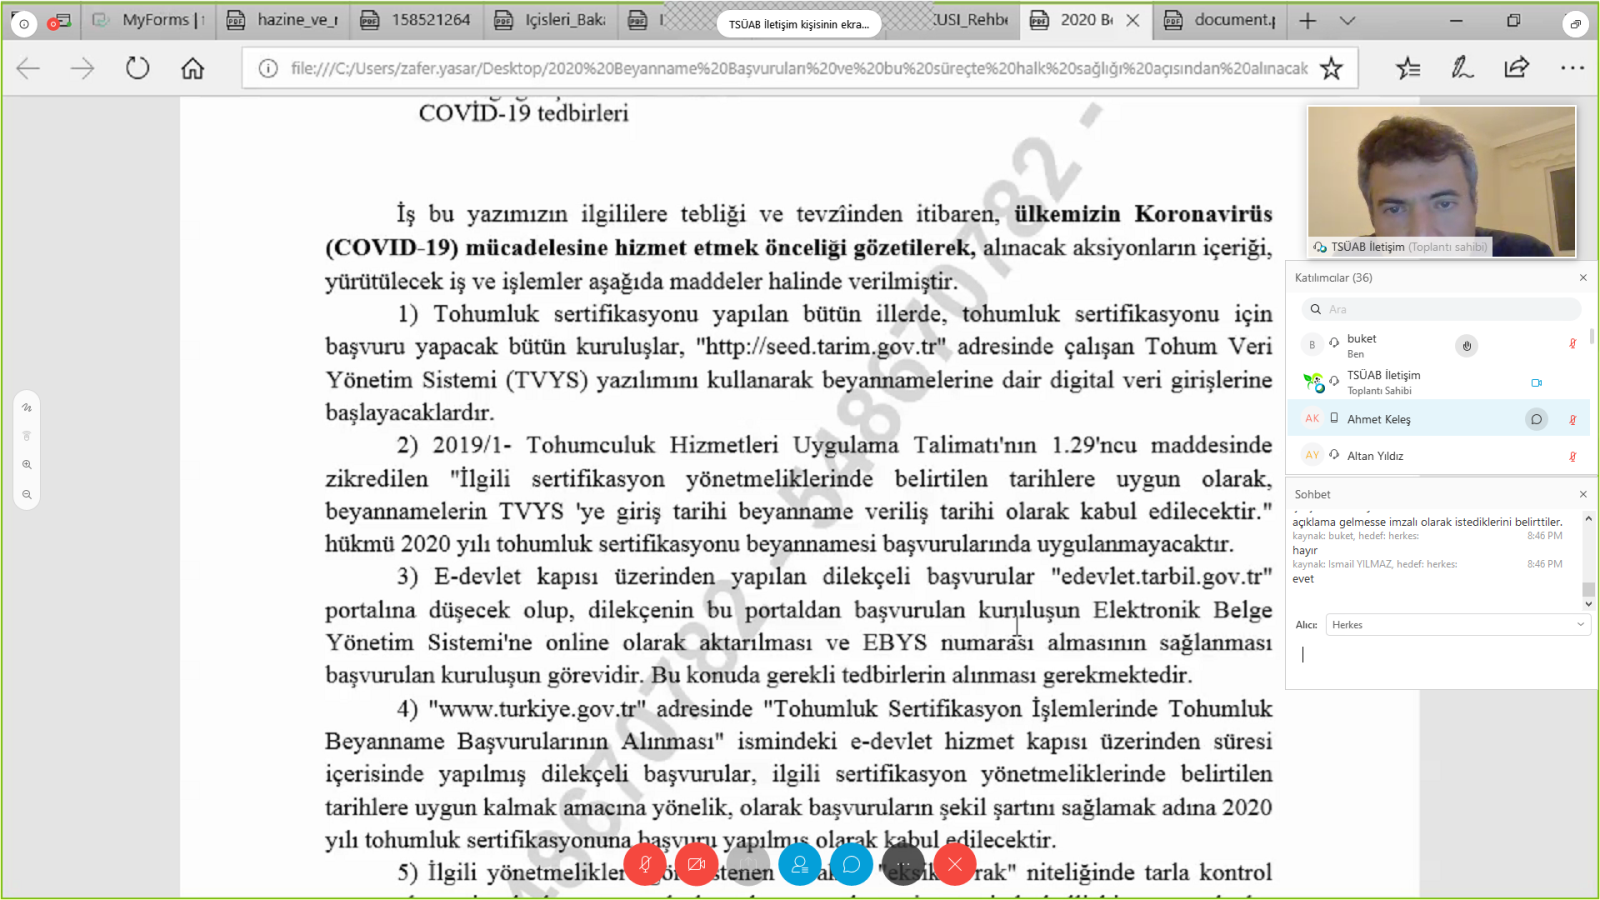The height and width of the screenshot is (900, 1600).
Task: Click muted microphone icon on Ahmet Keleş row
Action: [1572, 420]
